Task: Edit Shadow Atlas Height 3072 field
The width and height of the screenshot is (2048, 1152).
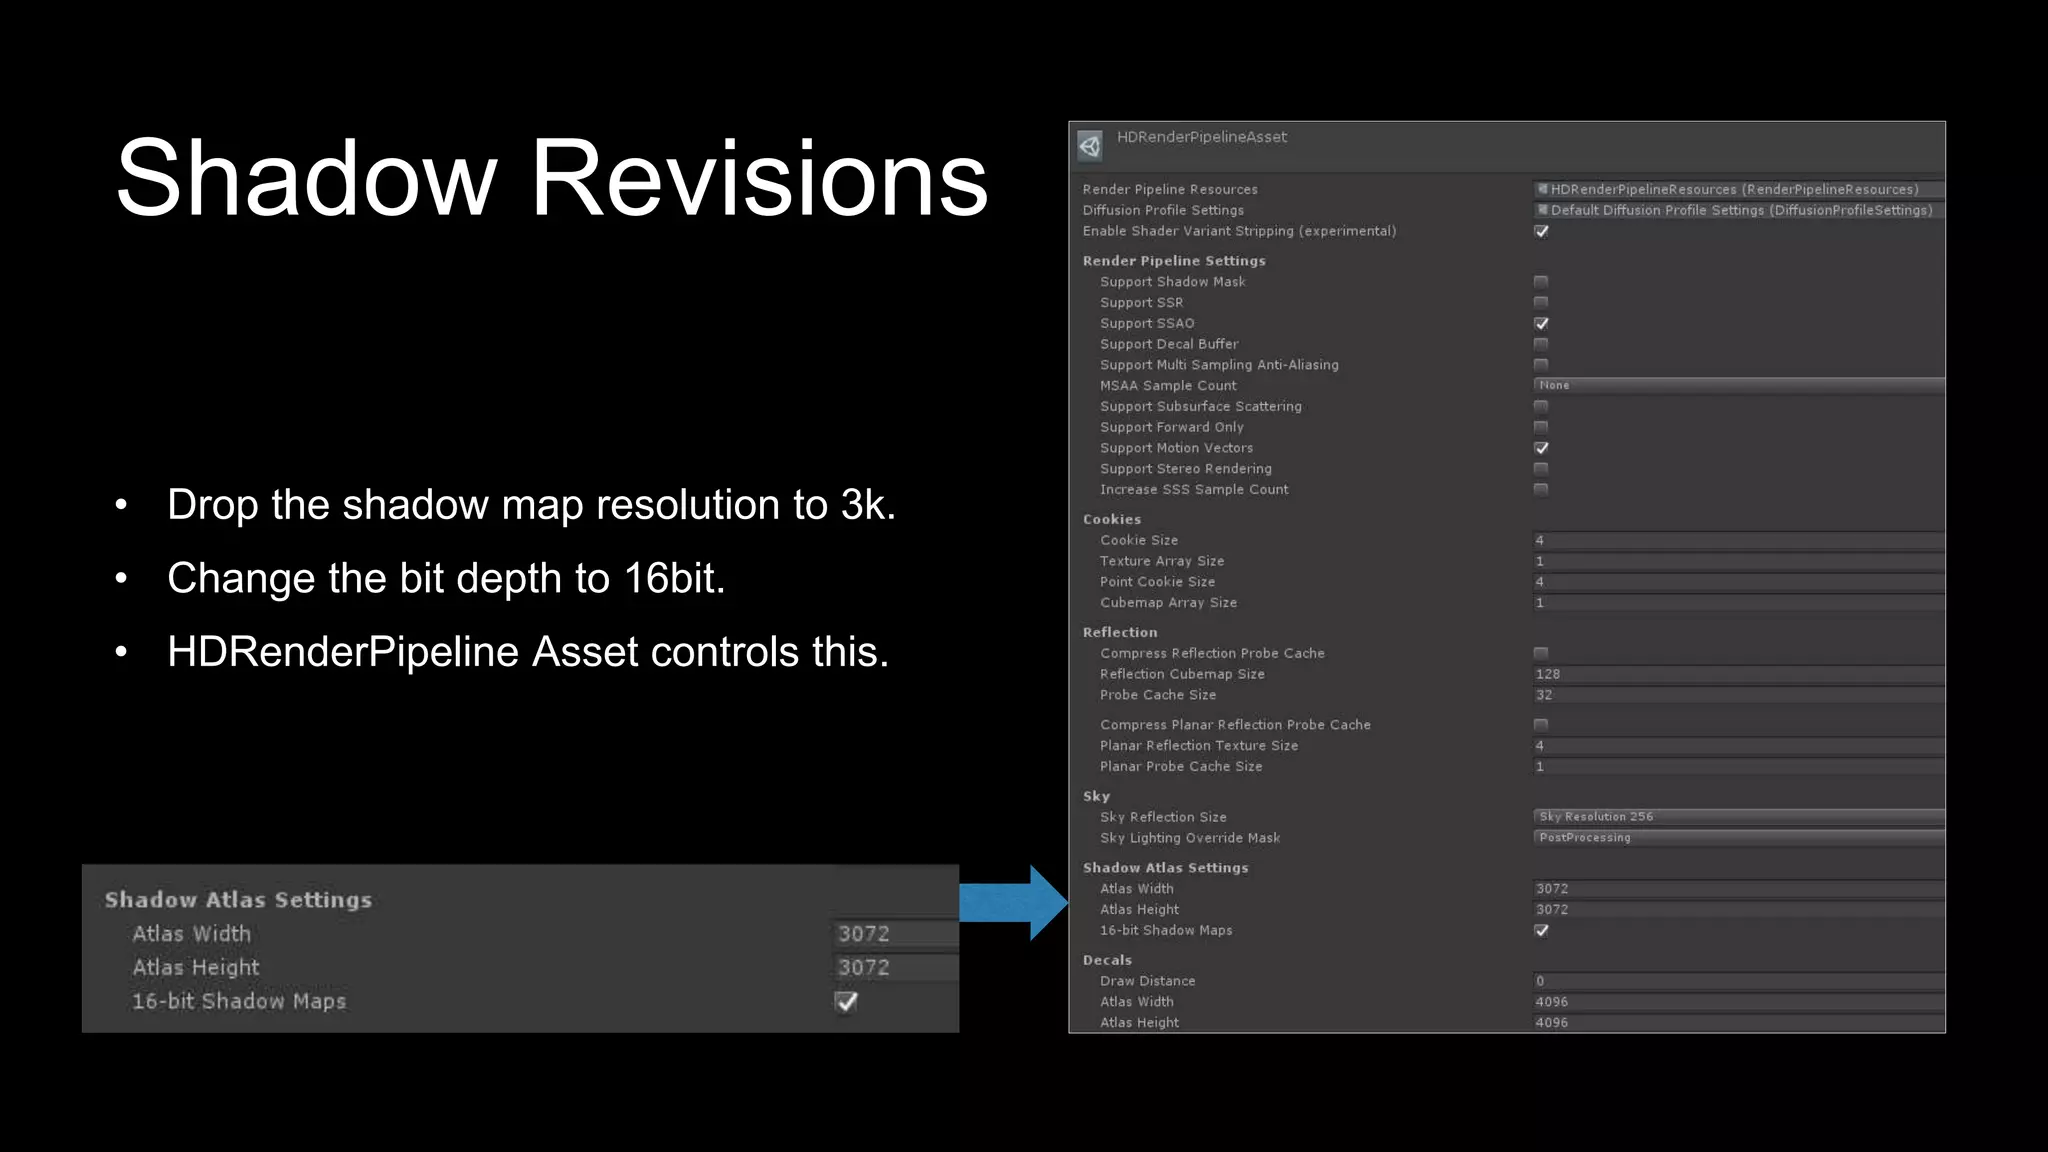Action: click(x=1739, y=910)
